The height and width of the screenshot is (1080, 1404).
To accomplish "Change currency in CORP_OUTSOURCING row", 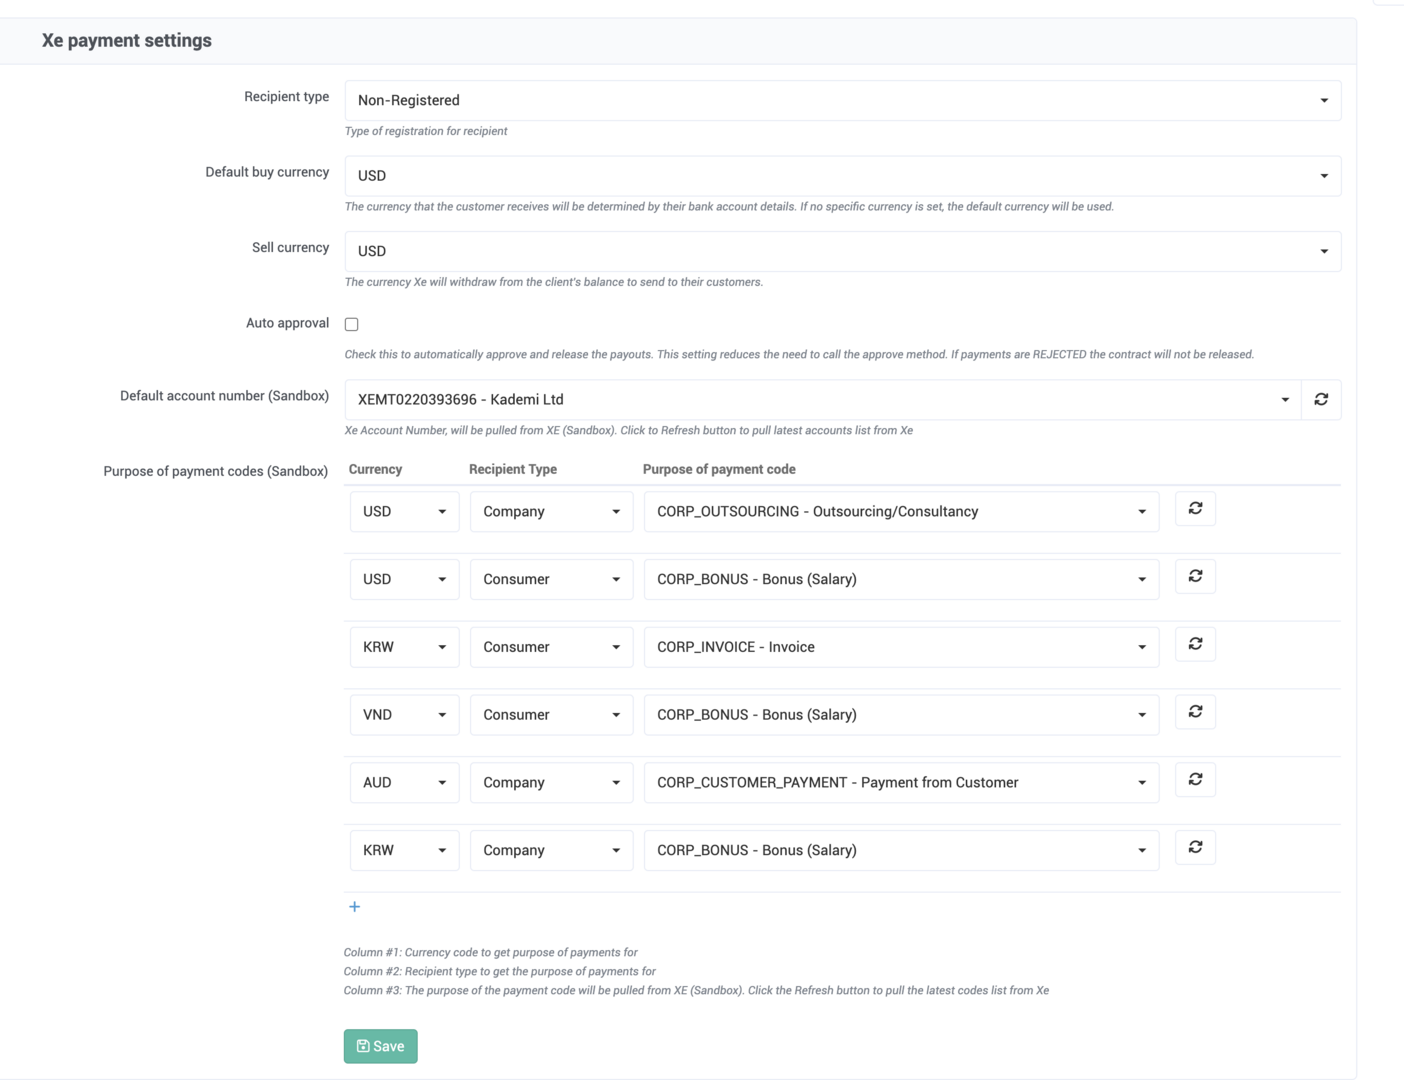I will point(404,511).
